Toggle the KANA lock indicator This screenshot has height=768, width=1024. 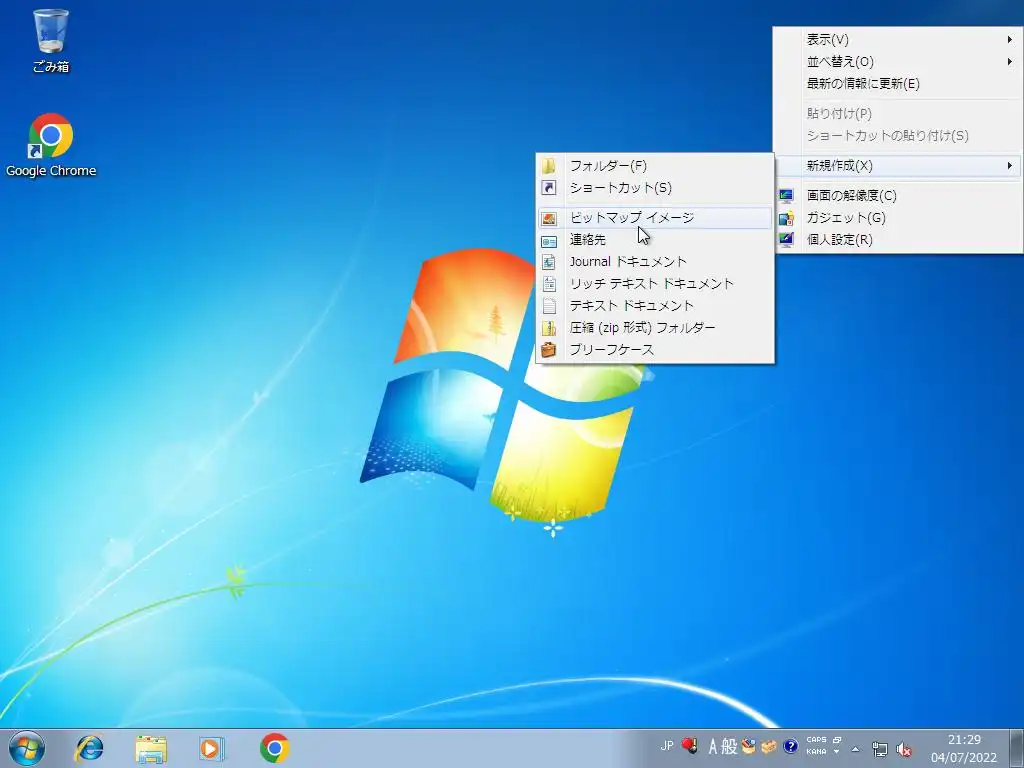point(816,752)
